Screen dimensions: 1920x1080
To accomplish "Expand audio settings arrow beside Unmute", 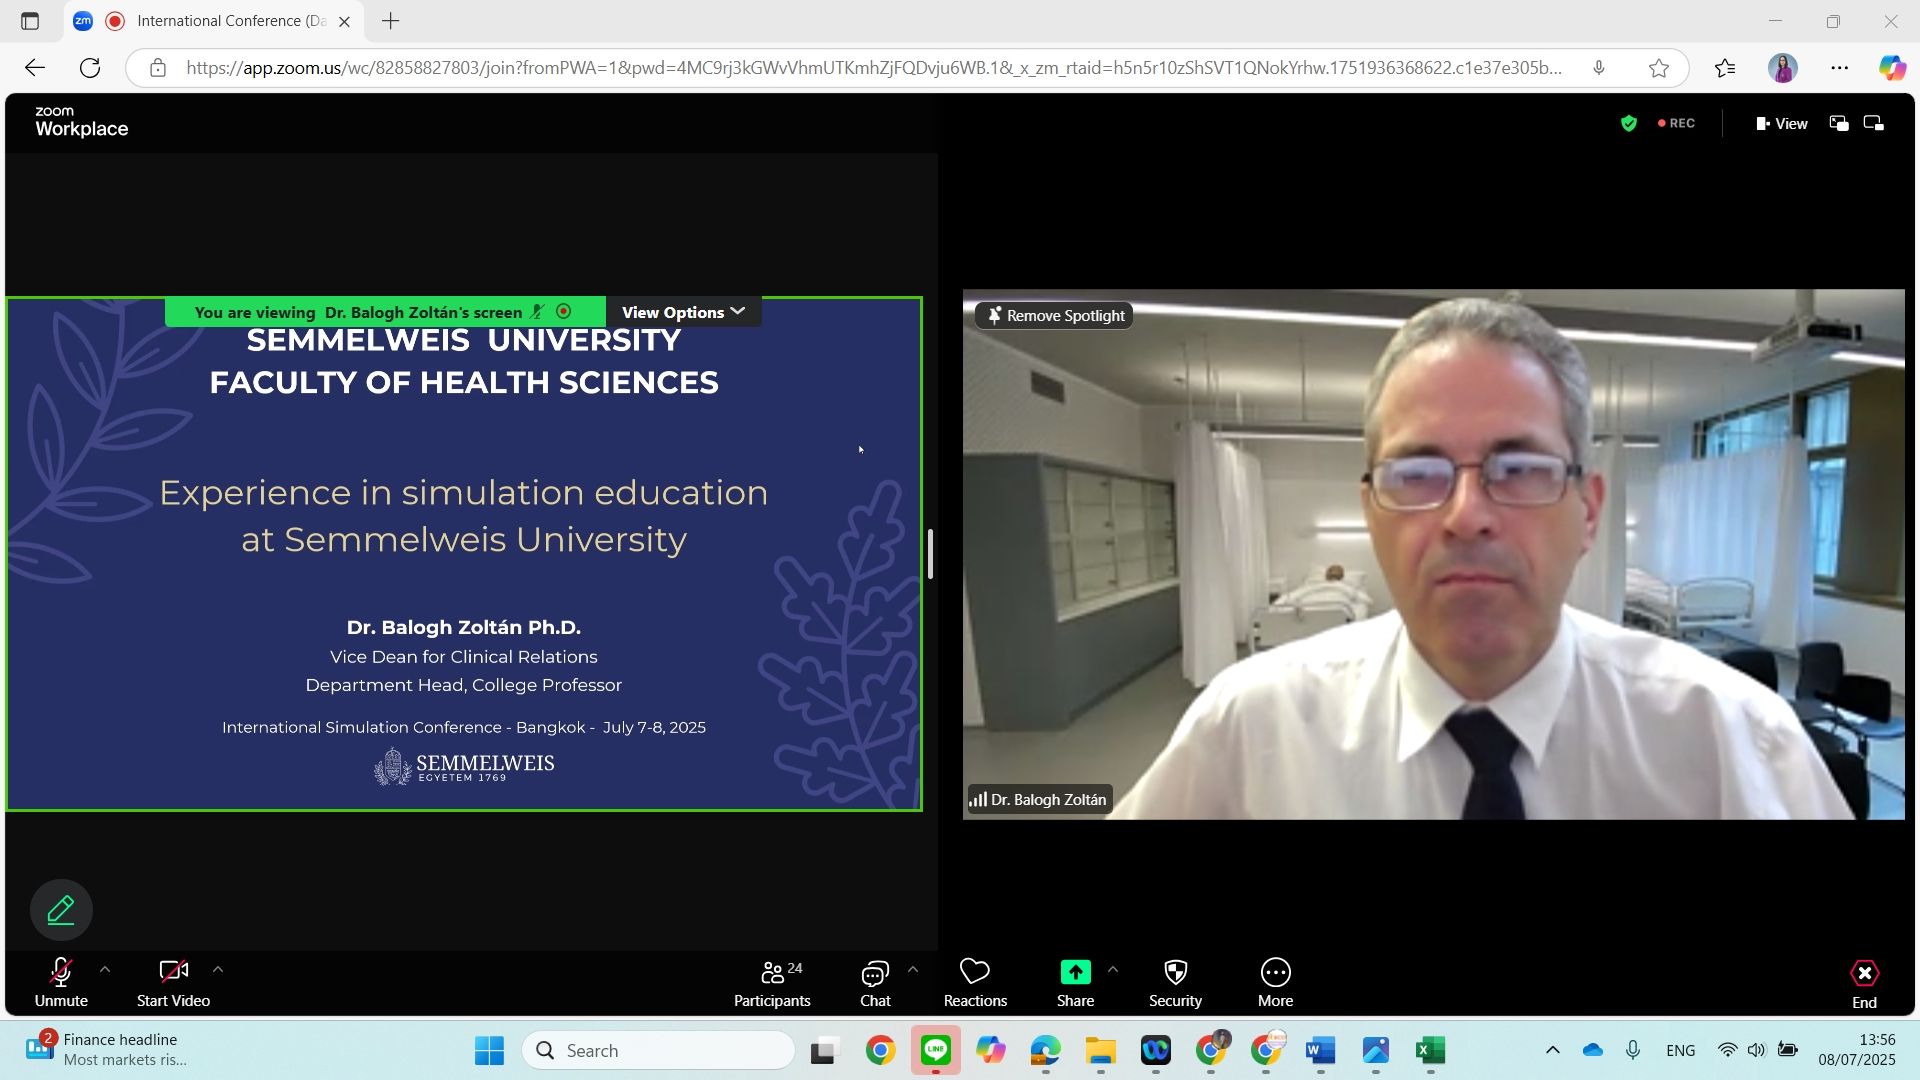I will (x=105, y=969).
